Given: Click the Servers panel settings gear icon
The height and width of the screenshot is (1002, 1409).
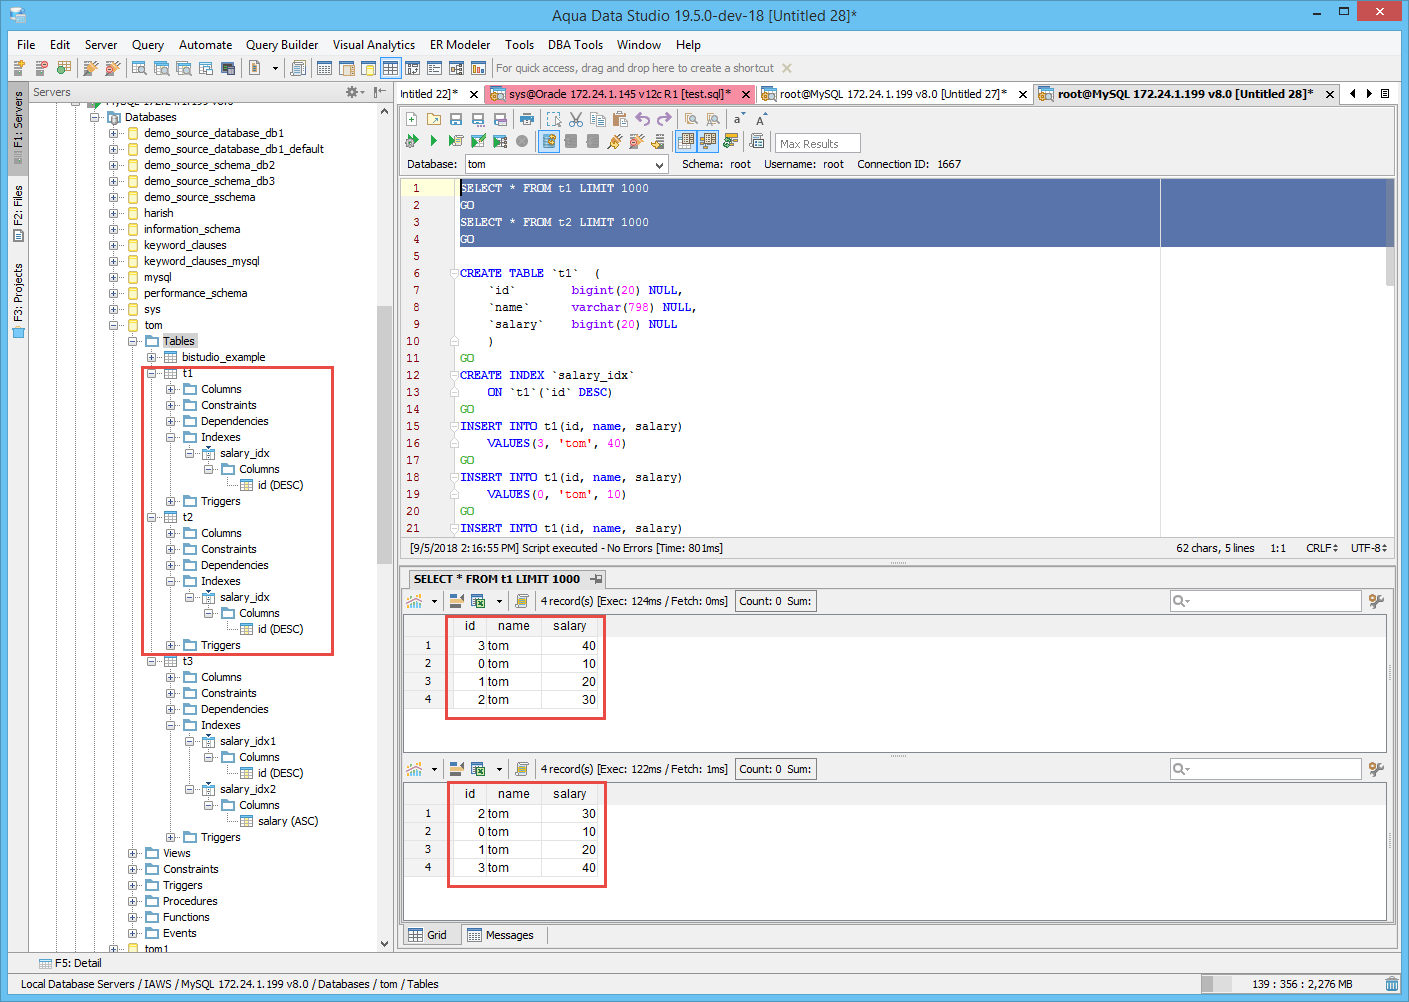Looking at the screenshot, I should pyautogui.click(x=353, y=92).
